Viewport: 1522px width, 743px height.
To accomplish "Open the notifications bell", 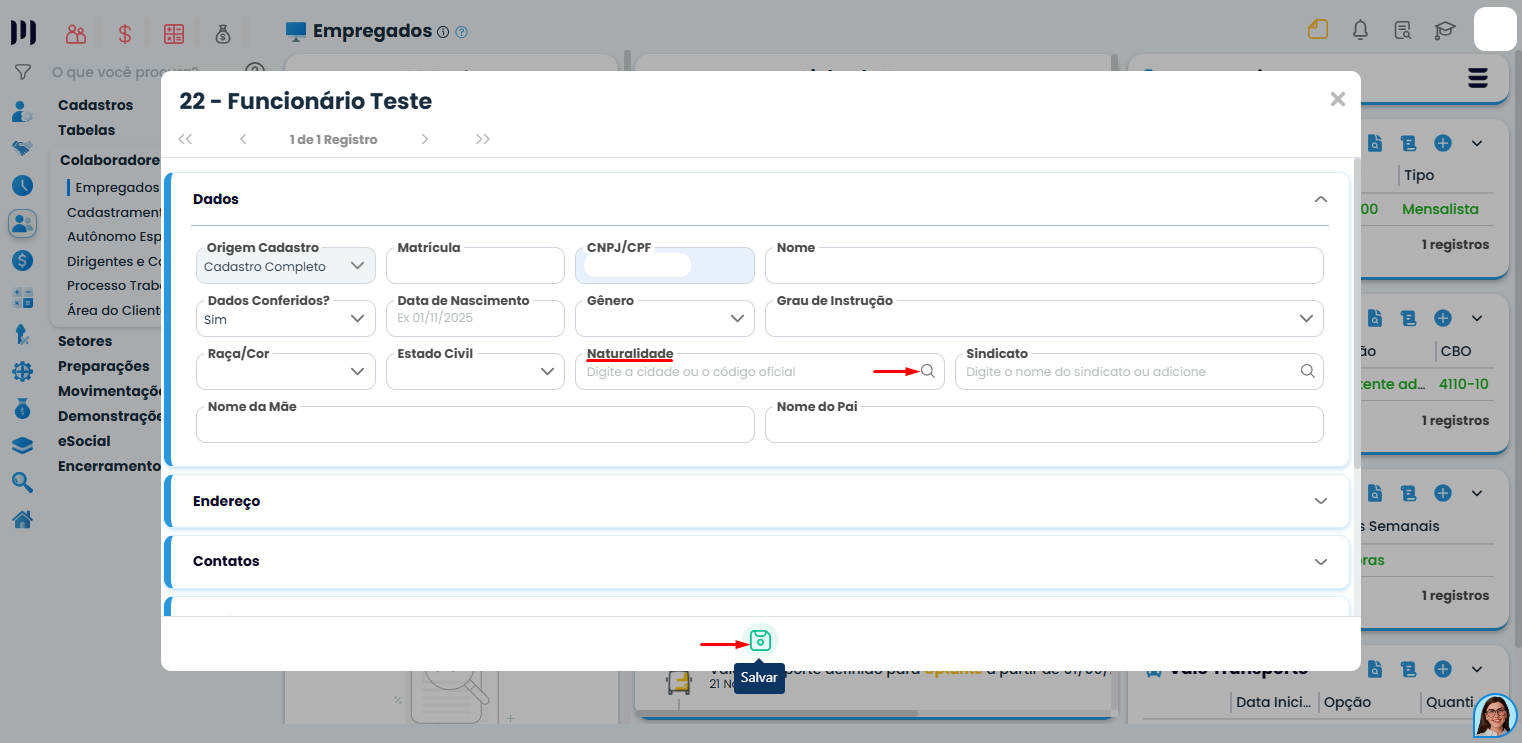I will pyautogui.click(x=1360, y=30).
